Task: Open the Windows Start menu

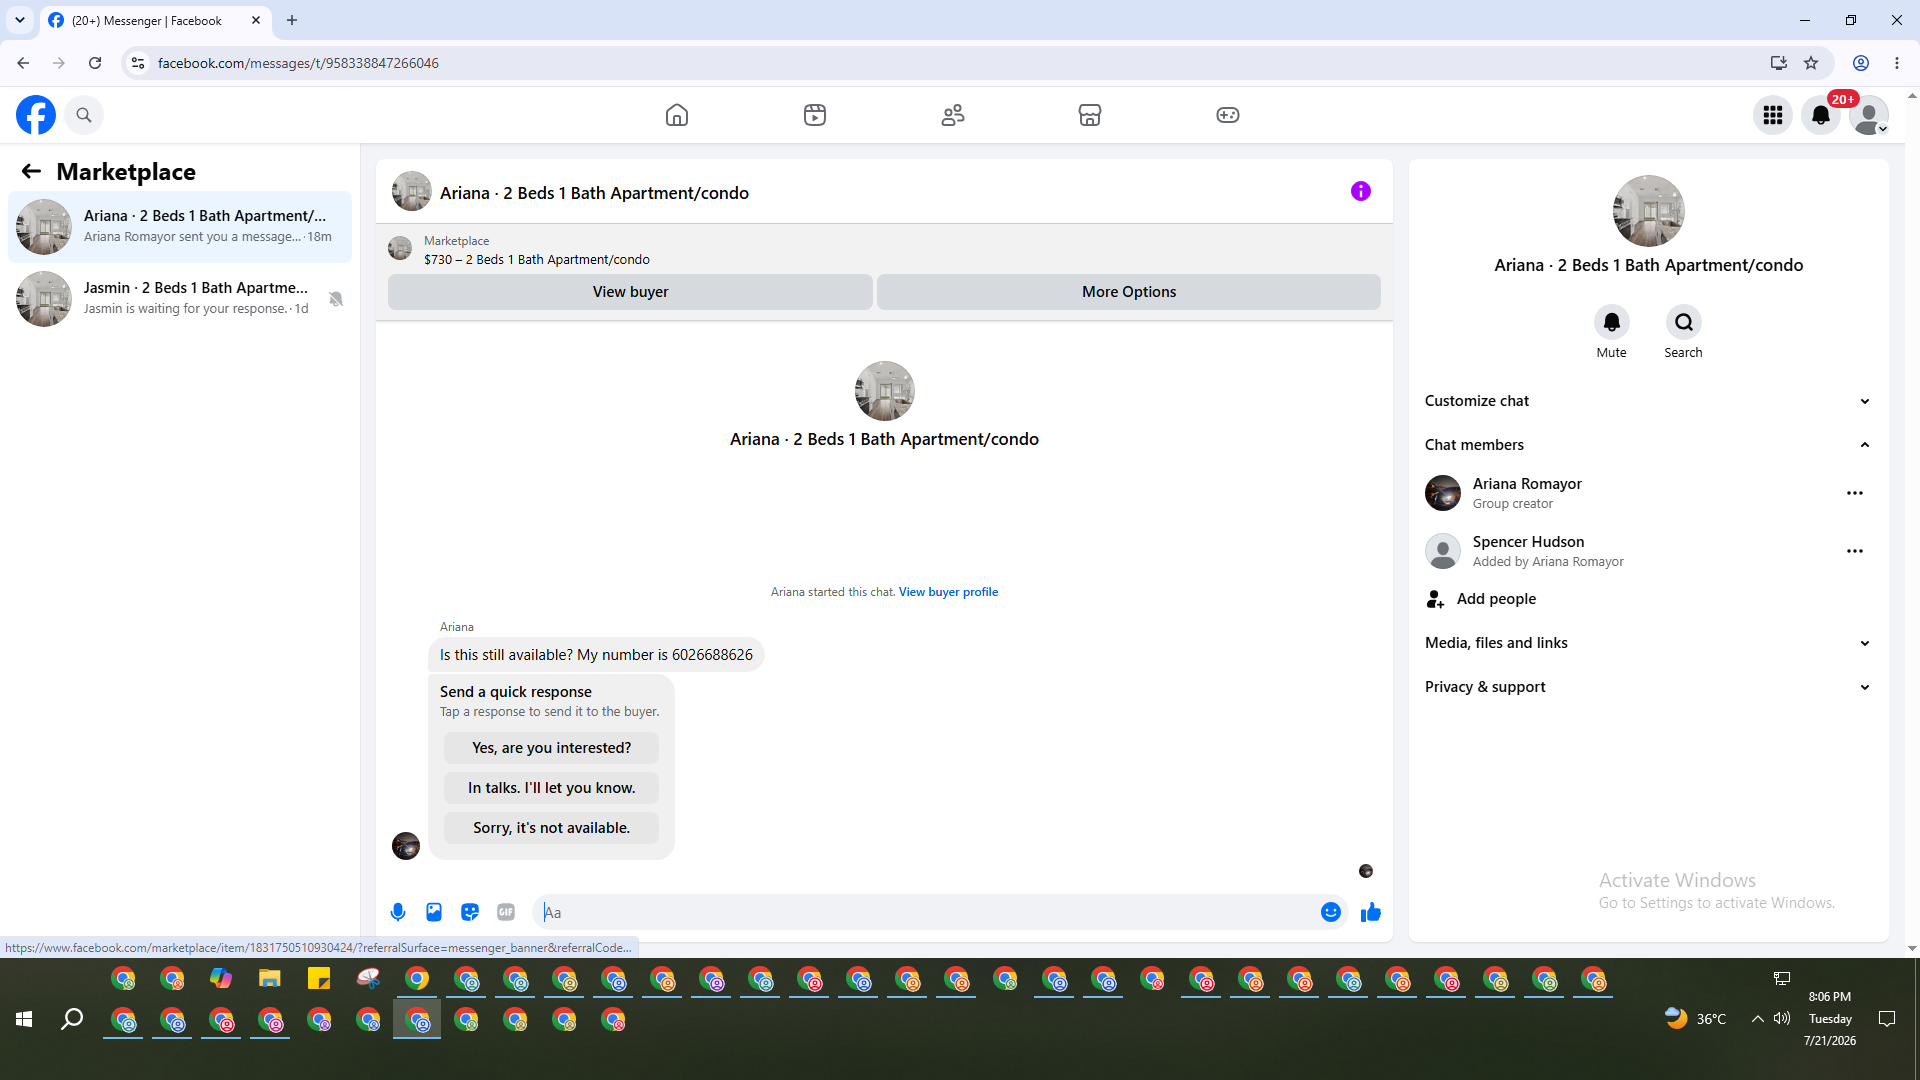Action: (24, 1019)
